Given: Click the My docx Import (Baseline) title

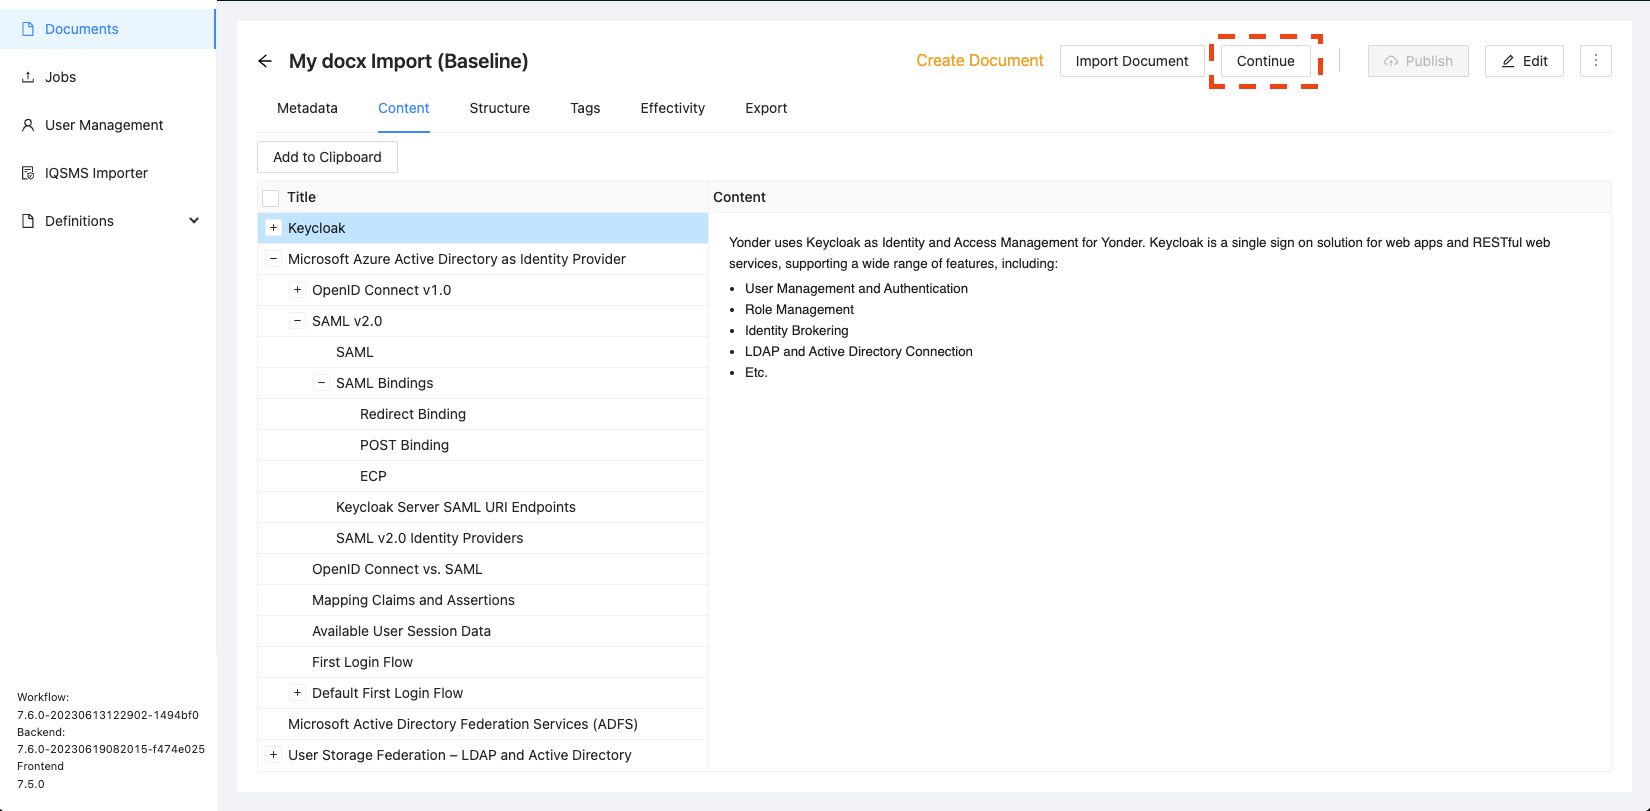Looking at the screenshot, I should pyautogui.click(x=408, y=61).
